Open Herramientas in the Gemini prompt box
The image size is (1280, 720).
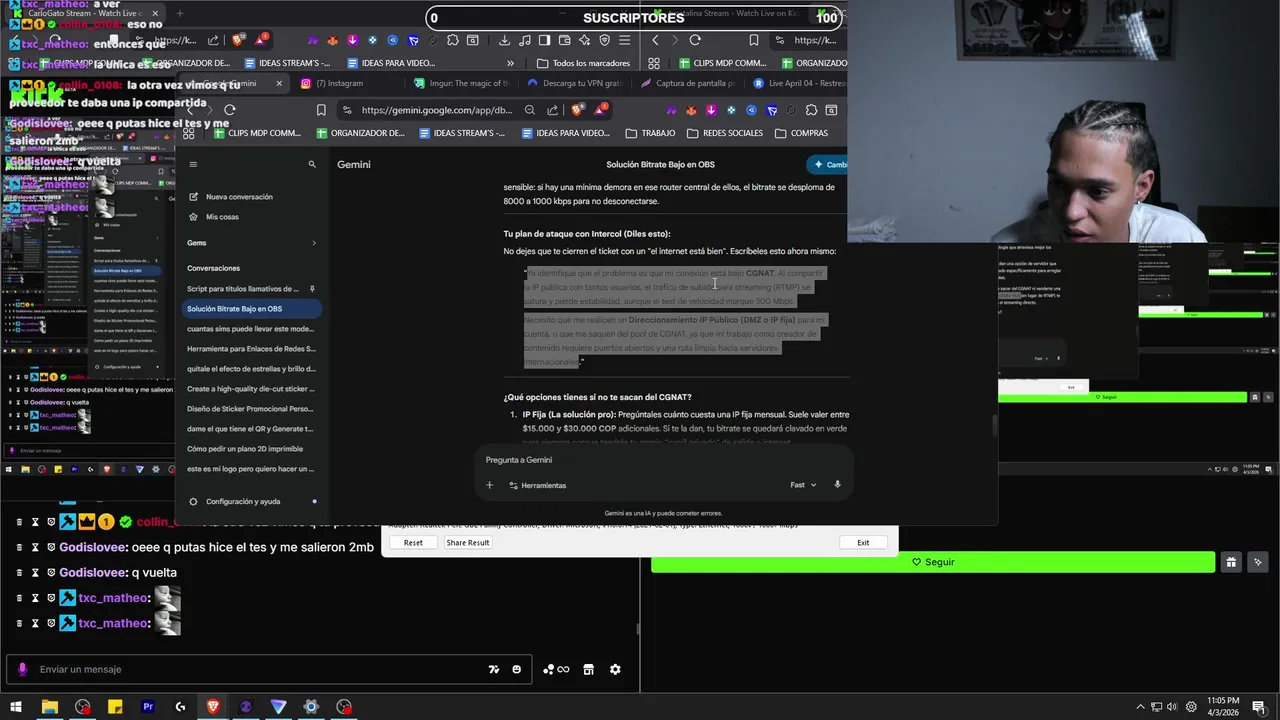tap(537, 485)
